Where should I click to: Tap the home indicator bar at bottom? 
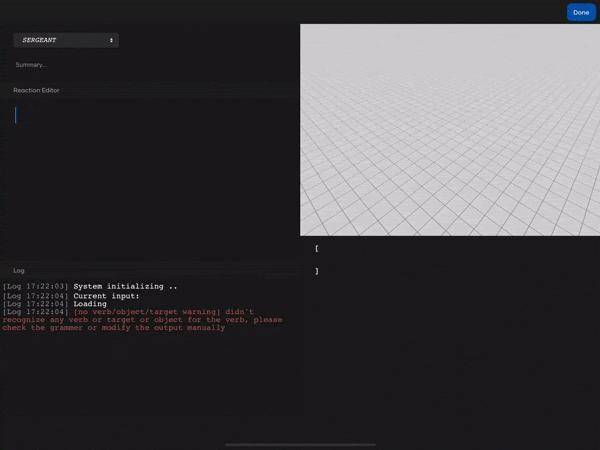click(300, 444)
